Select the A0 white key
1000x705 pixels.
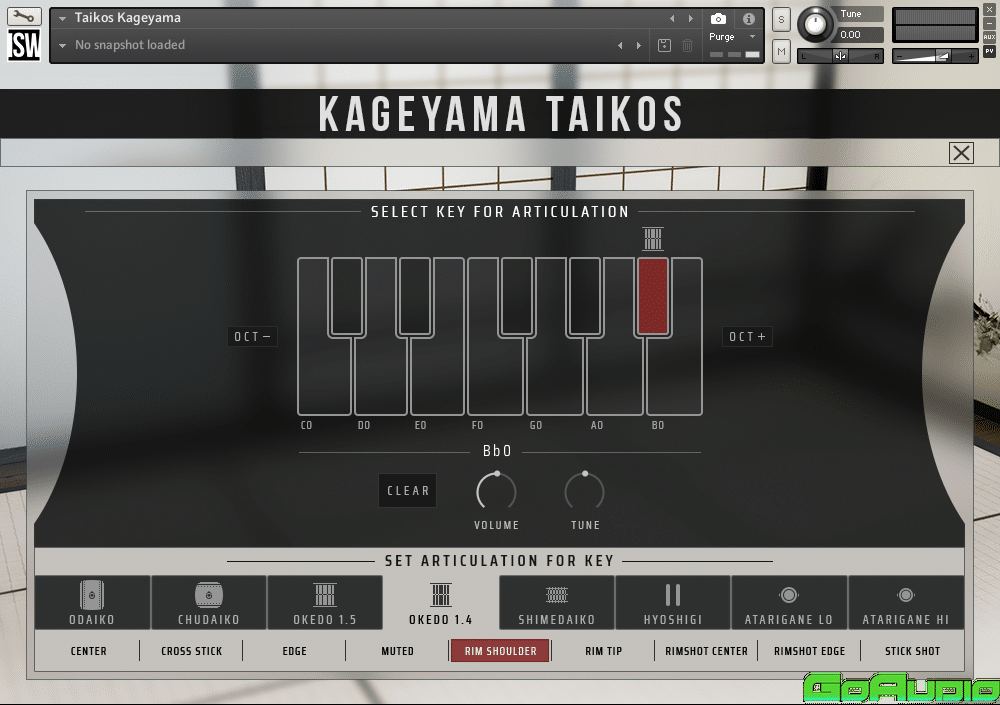click(614, 376)
